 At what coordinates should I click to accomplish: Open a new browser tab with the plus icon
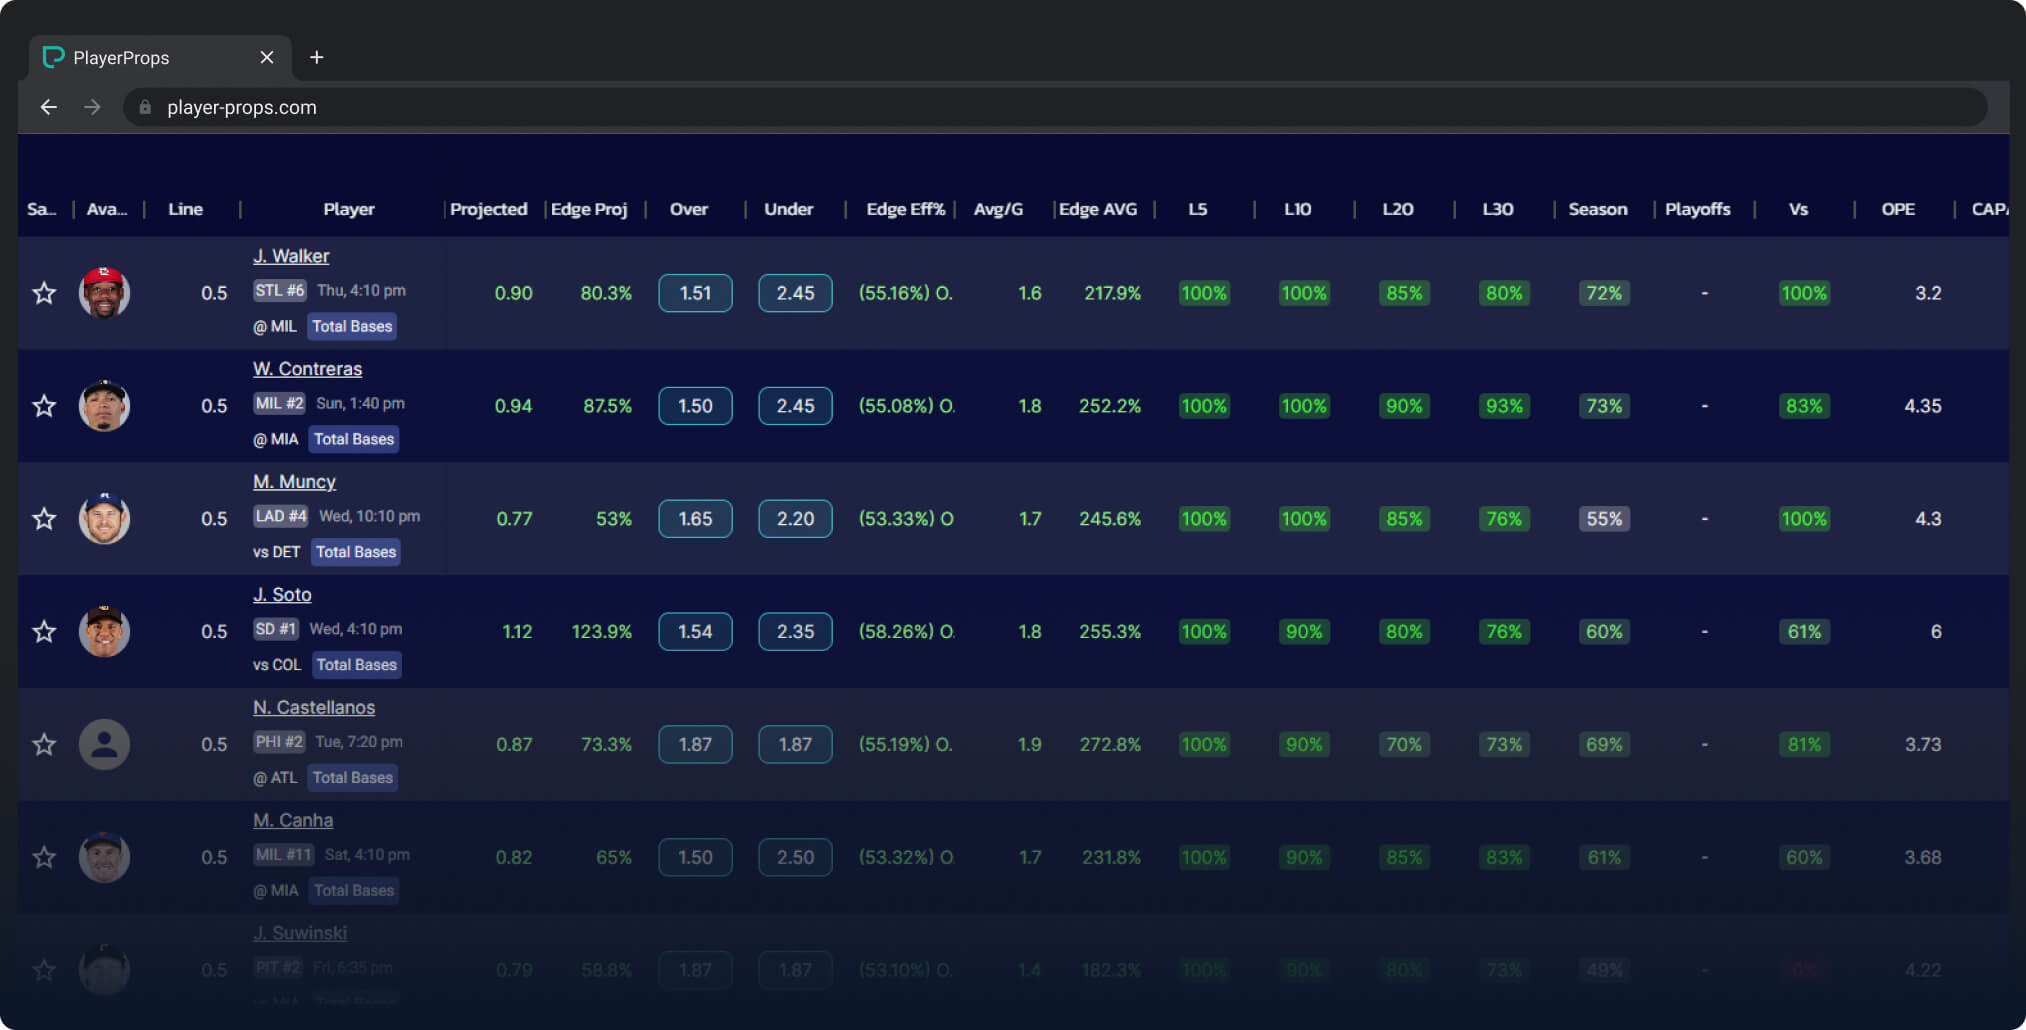click(x=317, y=57)
